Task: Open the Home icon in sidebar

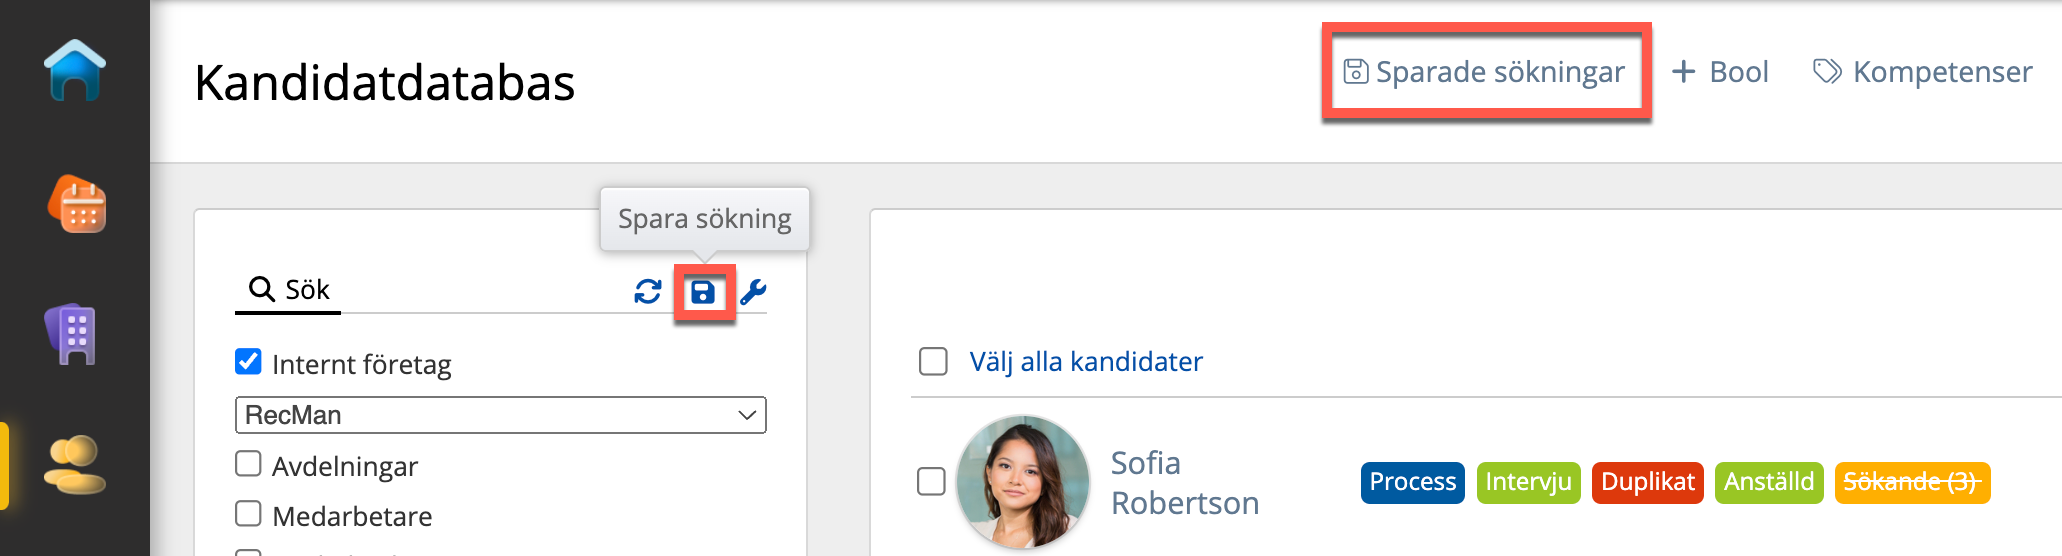Action: click(75, 71)
